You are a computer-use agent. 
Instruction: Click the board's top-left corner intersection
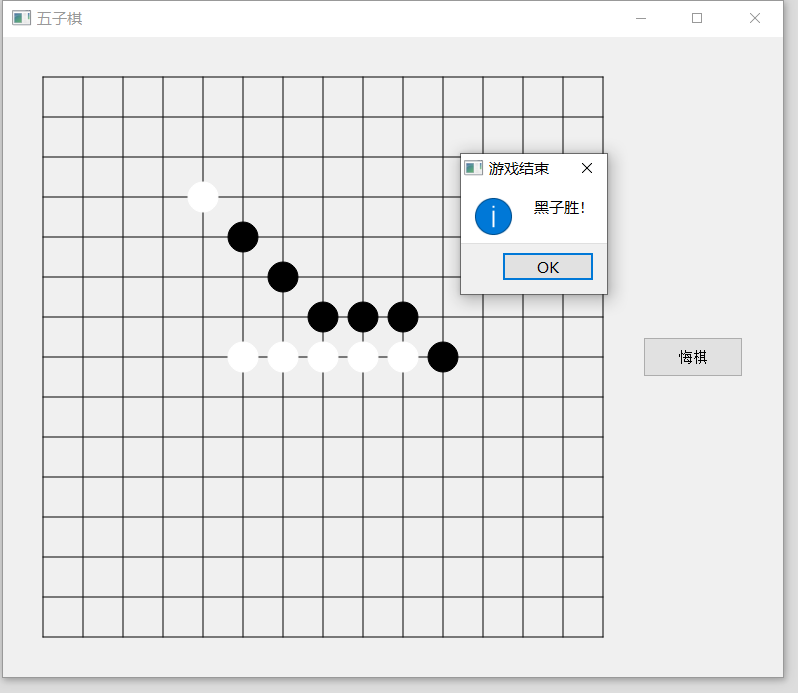tap(43, 77)
